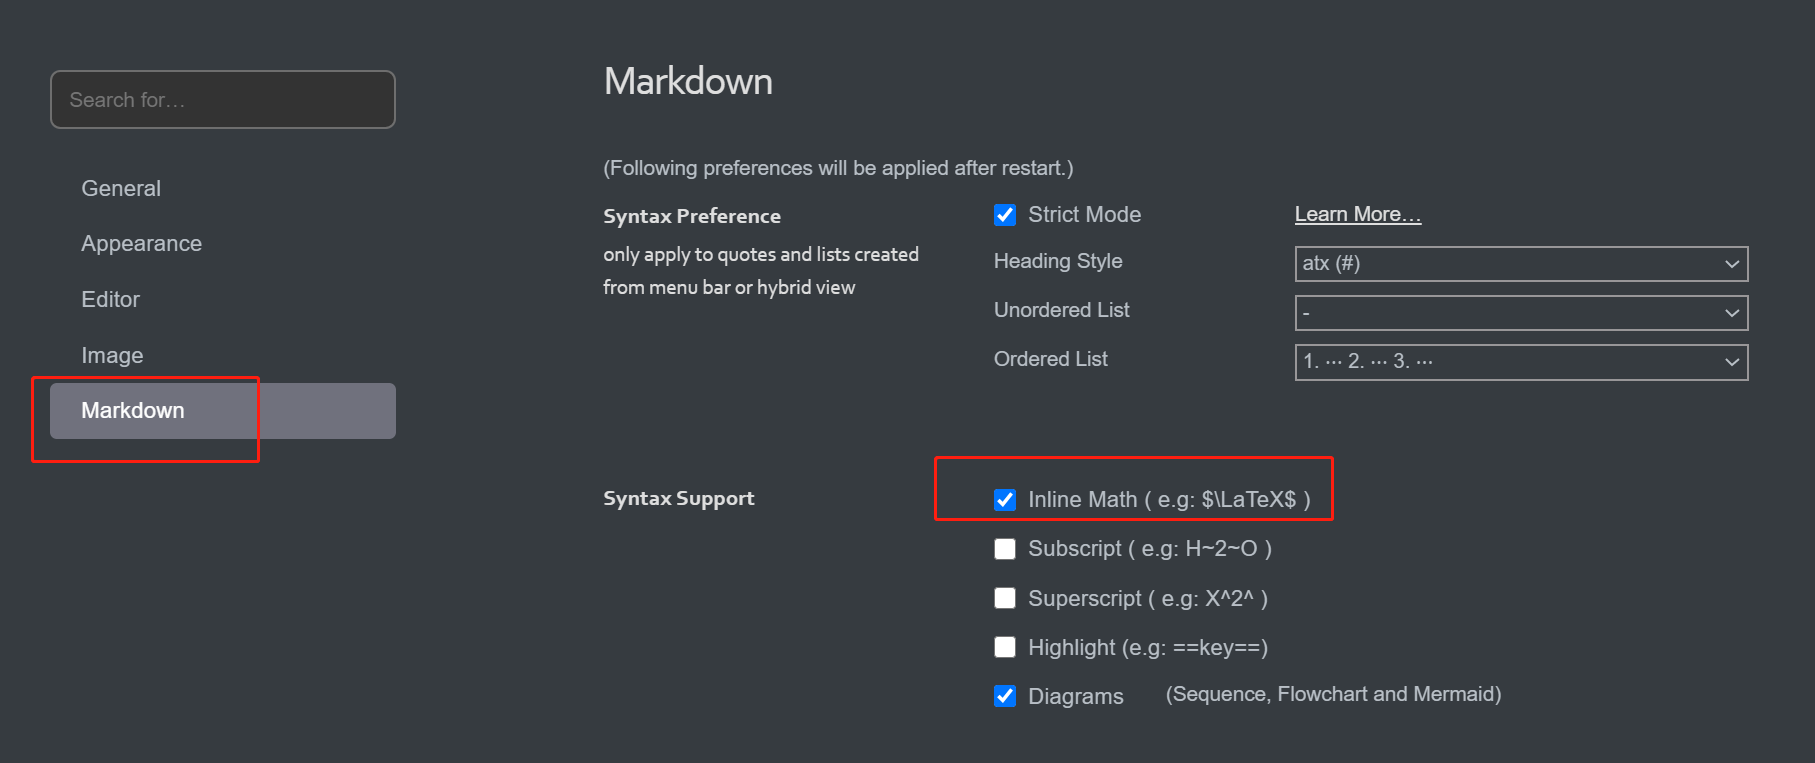The width and height of the screenshot is (1815, 763).
Task: Uncheck the Inline Math option
Action: pyautogui.click(x=1005, y=499)
